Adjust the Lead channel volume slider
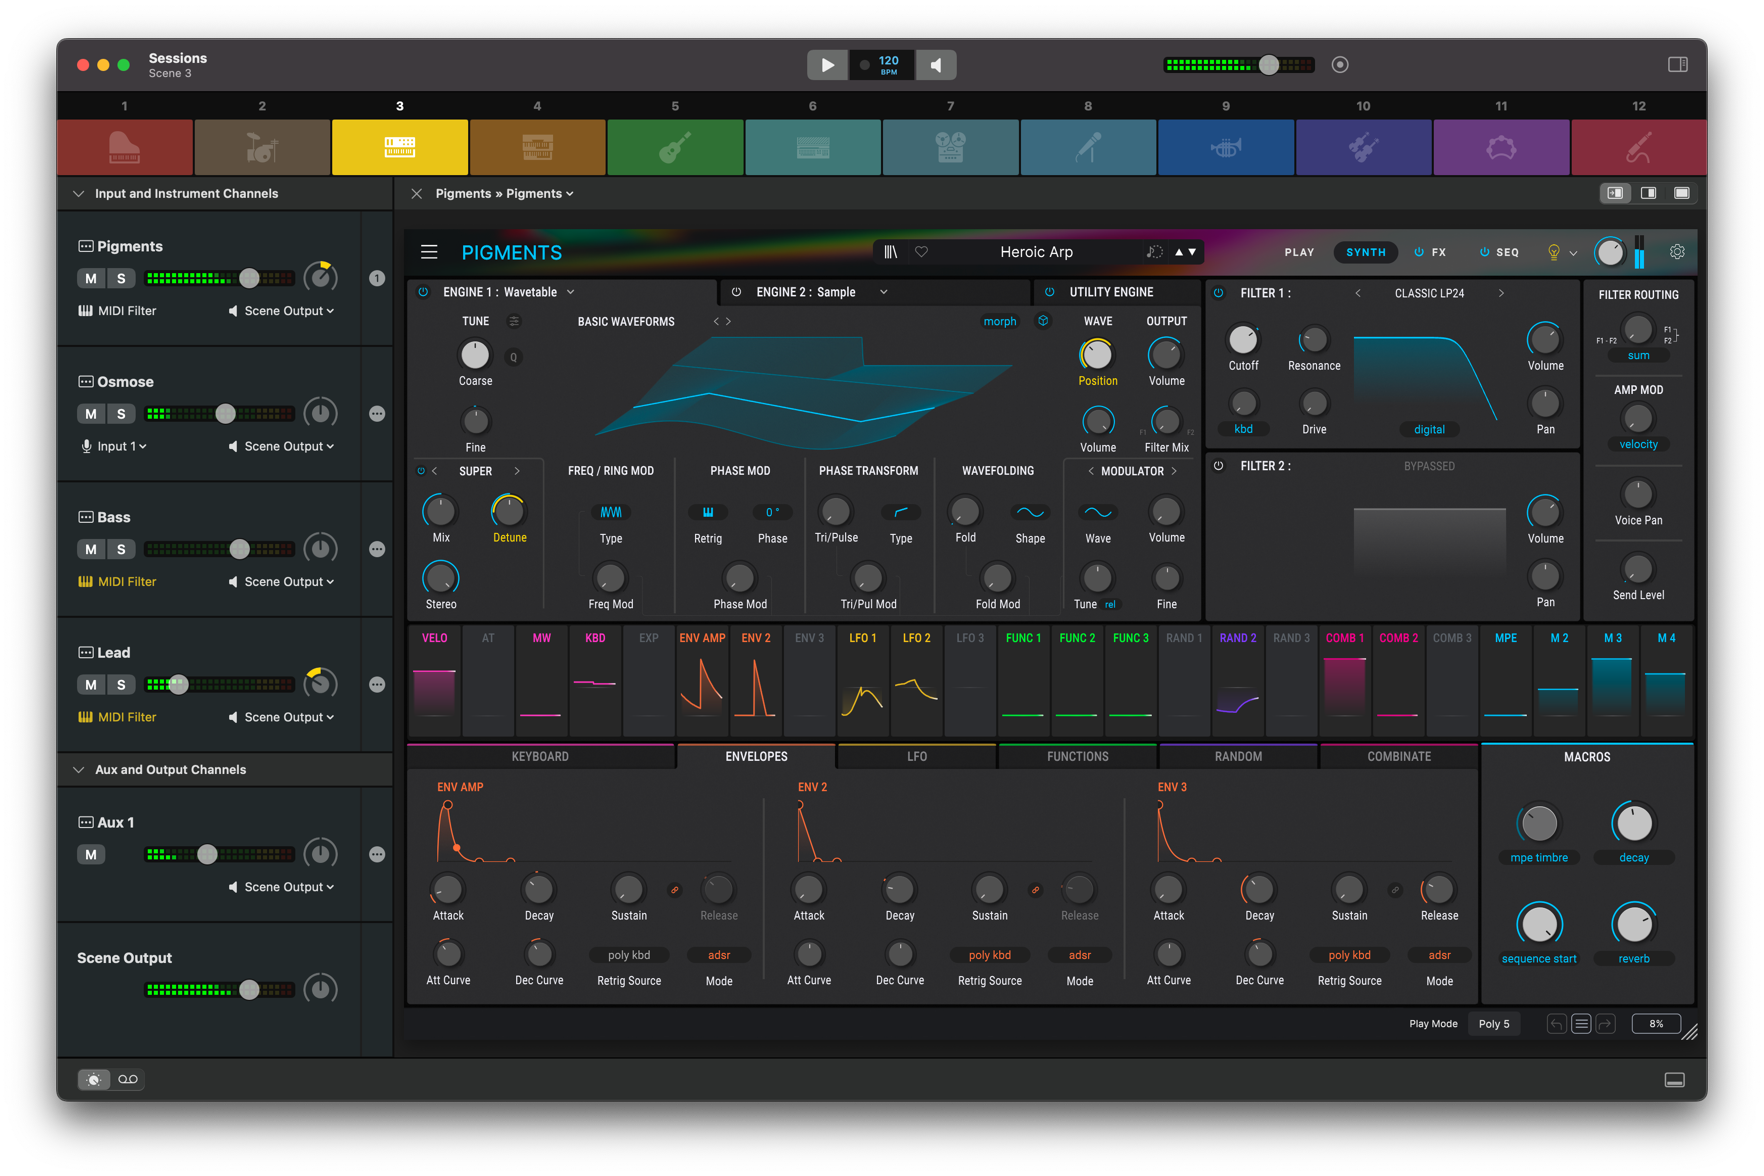Image resolution: width=1764 pixels, height=1176 pixels. [179, 685]
